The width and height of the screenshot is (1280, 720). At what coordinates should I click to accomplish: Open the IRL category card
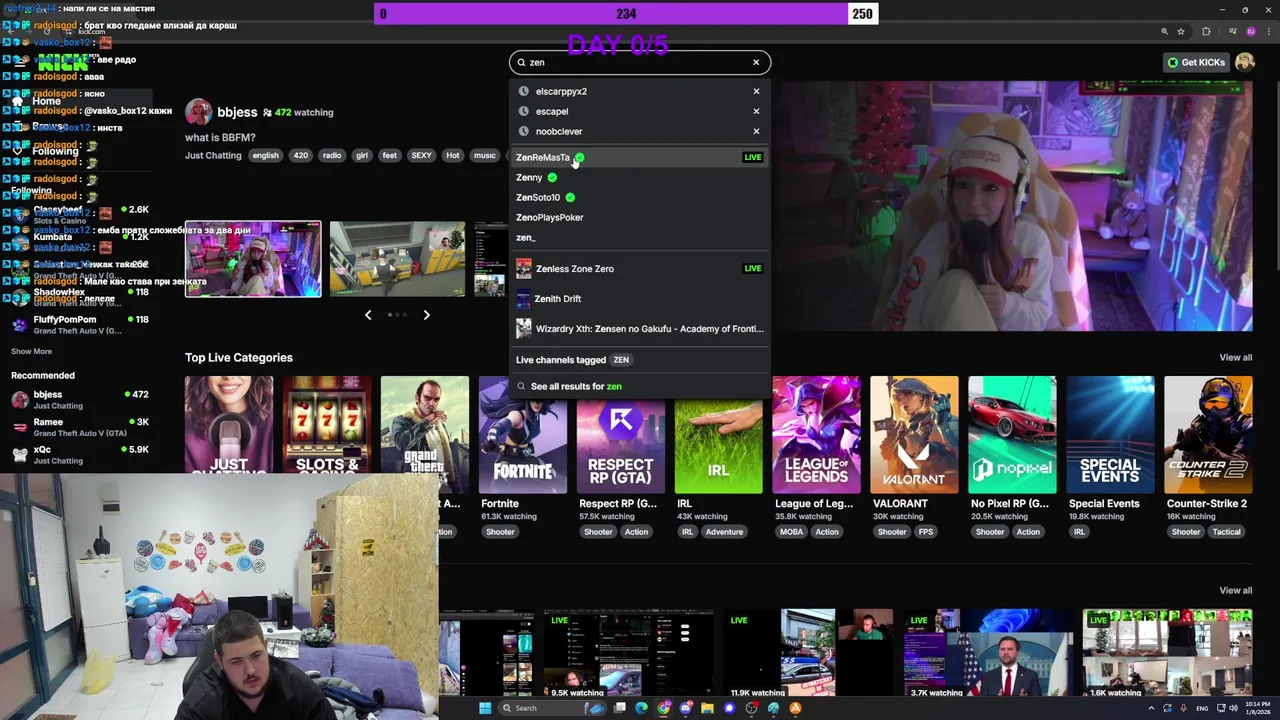coord(718,435)
